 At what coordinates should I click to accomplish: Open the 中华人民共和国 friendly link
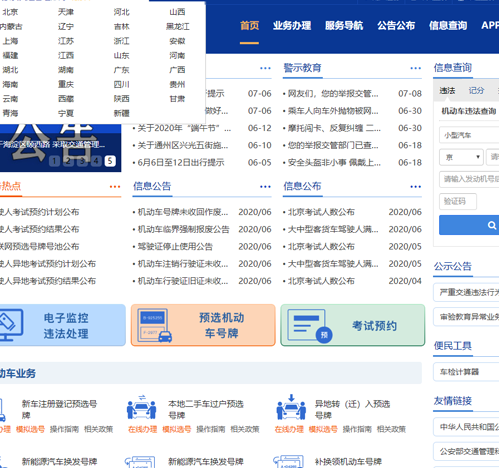pyautogui.click(x=466, y=427)
